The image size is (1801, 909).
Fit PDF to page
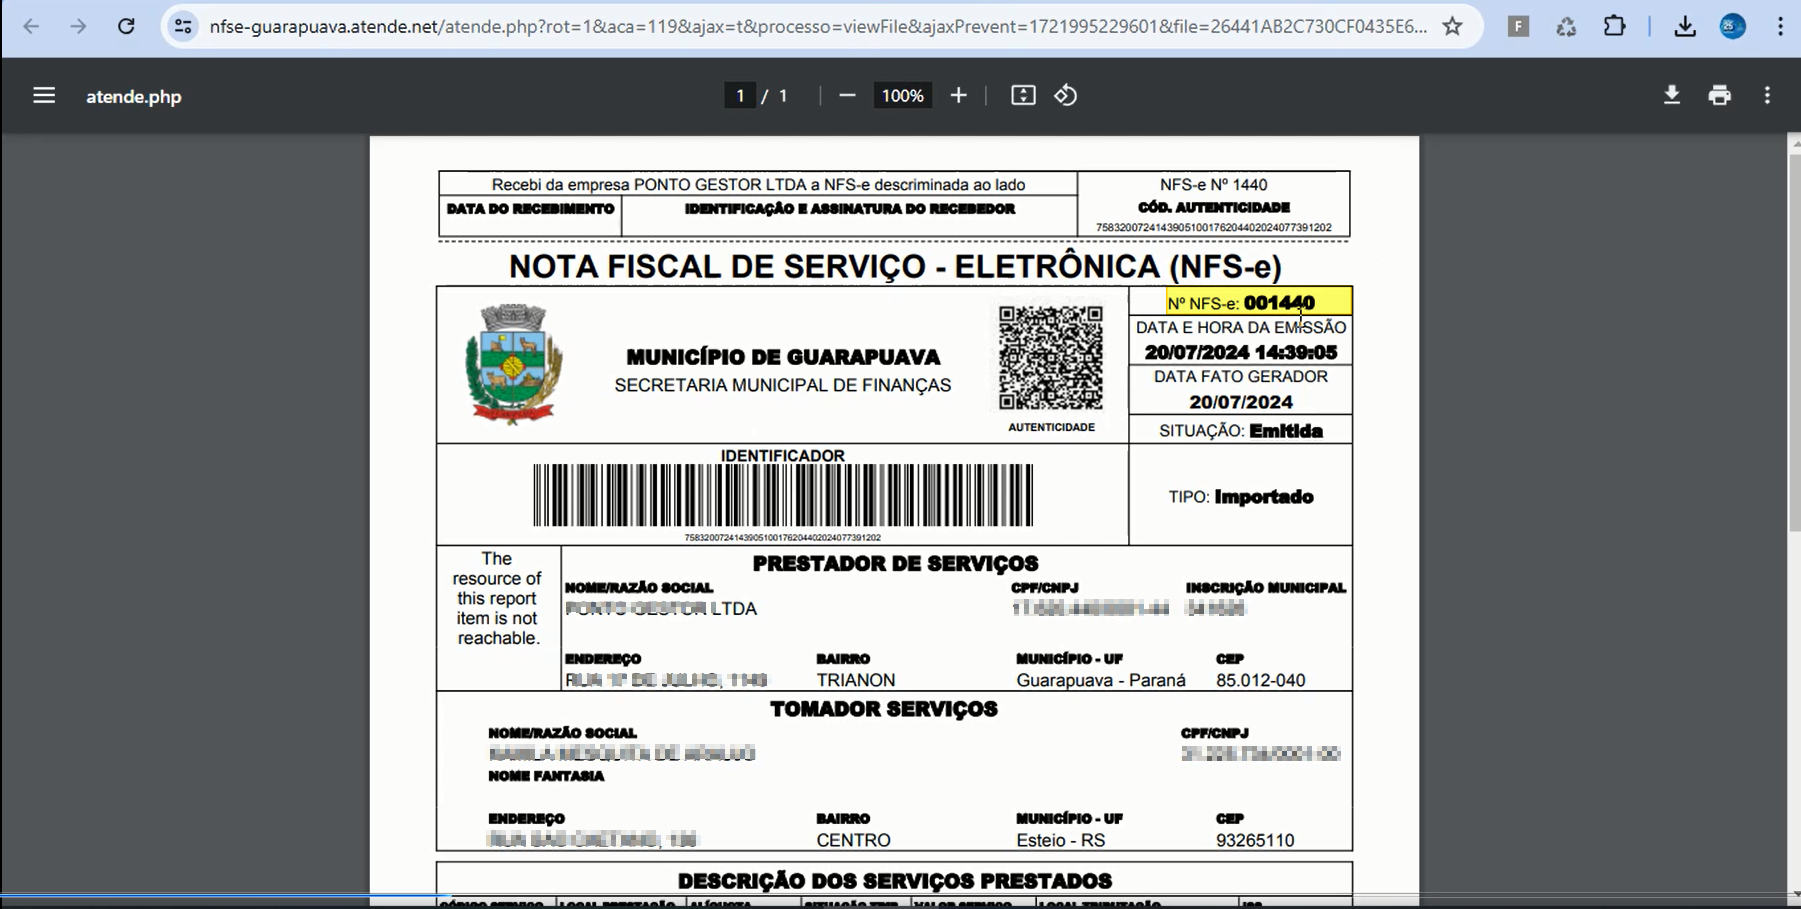click(1023, 96)
